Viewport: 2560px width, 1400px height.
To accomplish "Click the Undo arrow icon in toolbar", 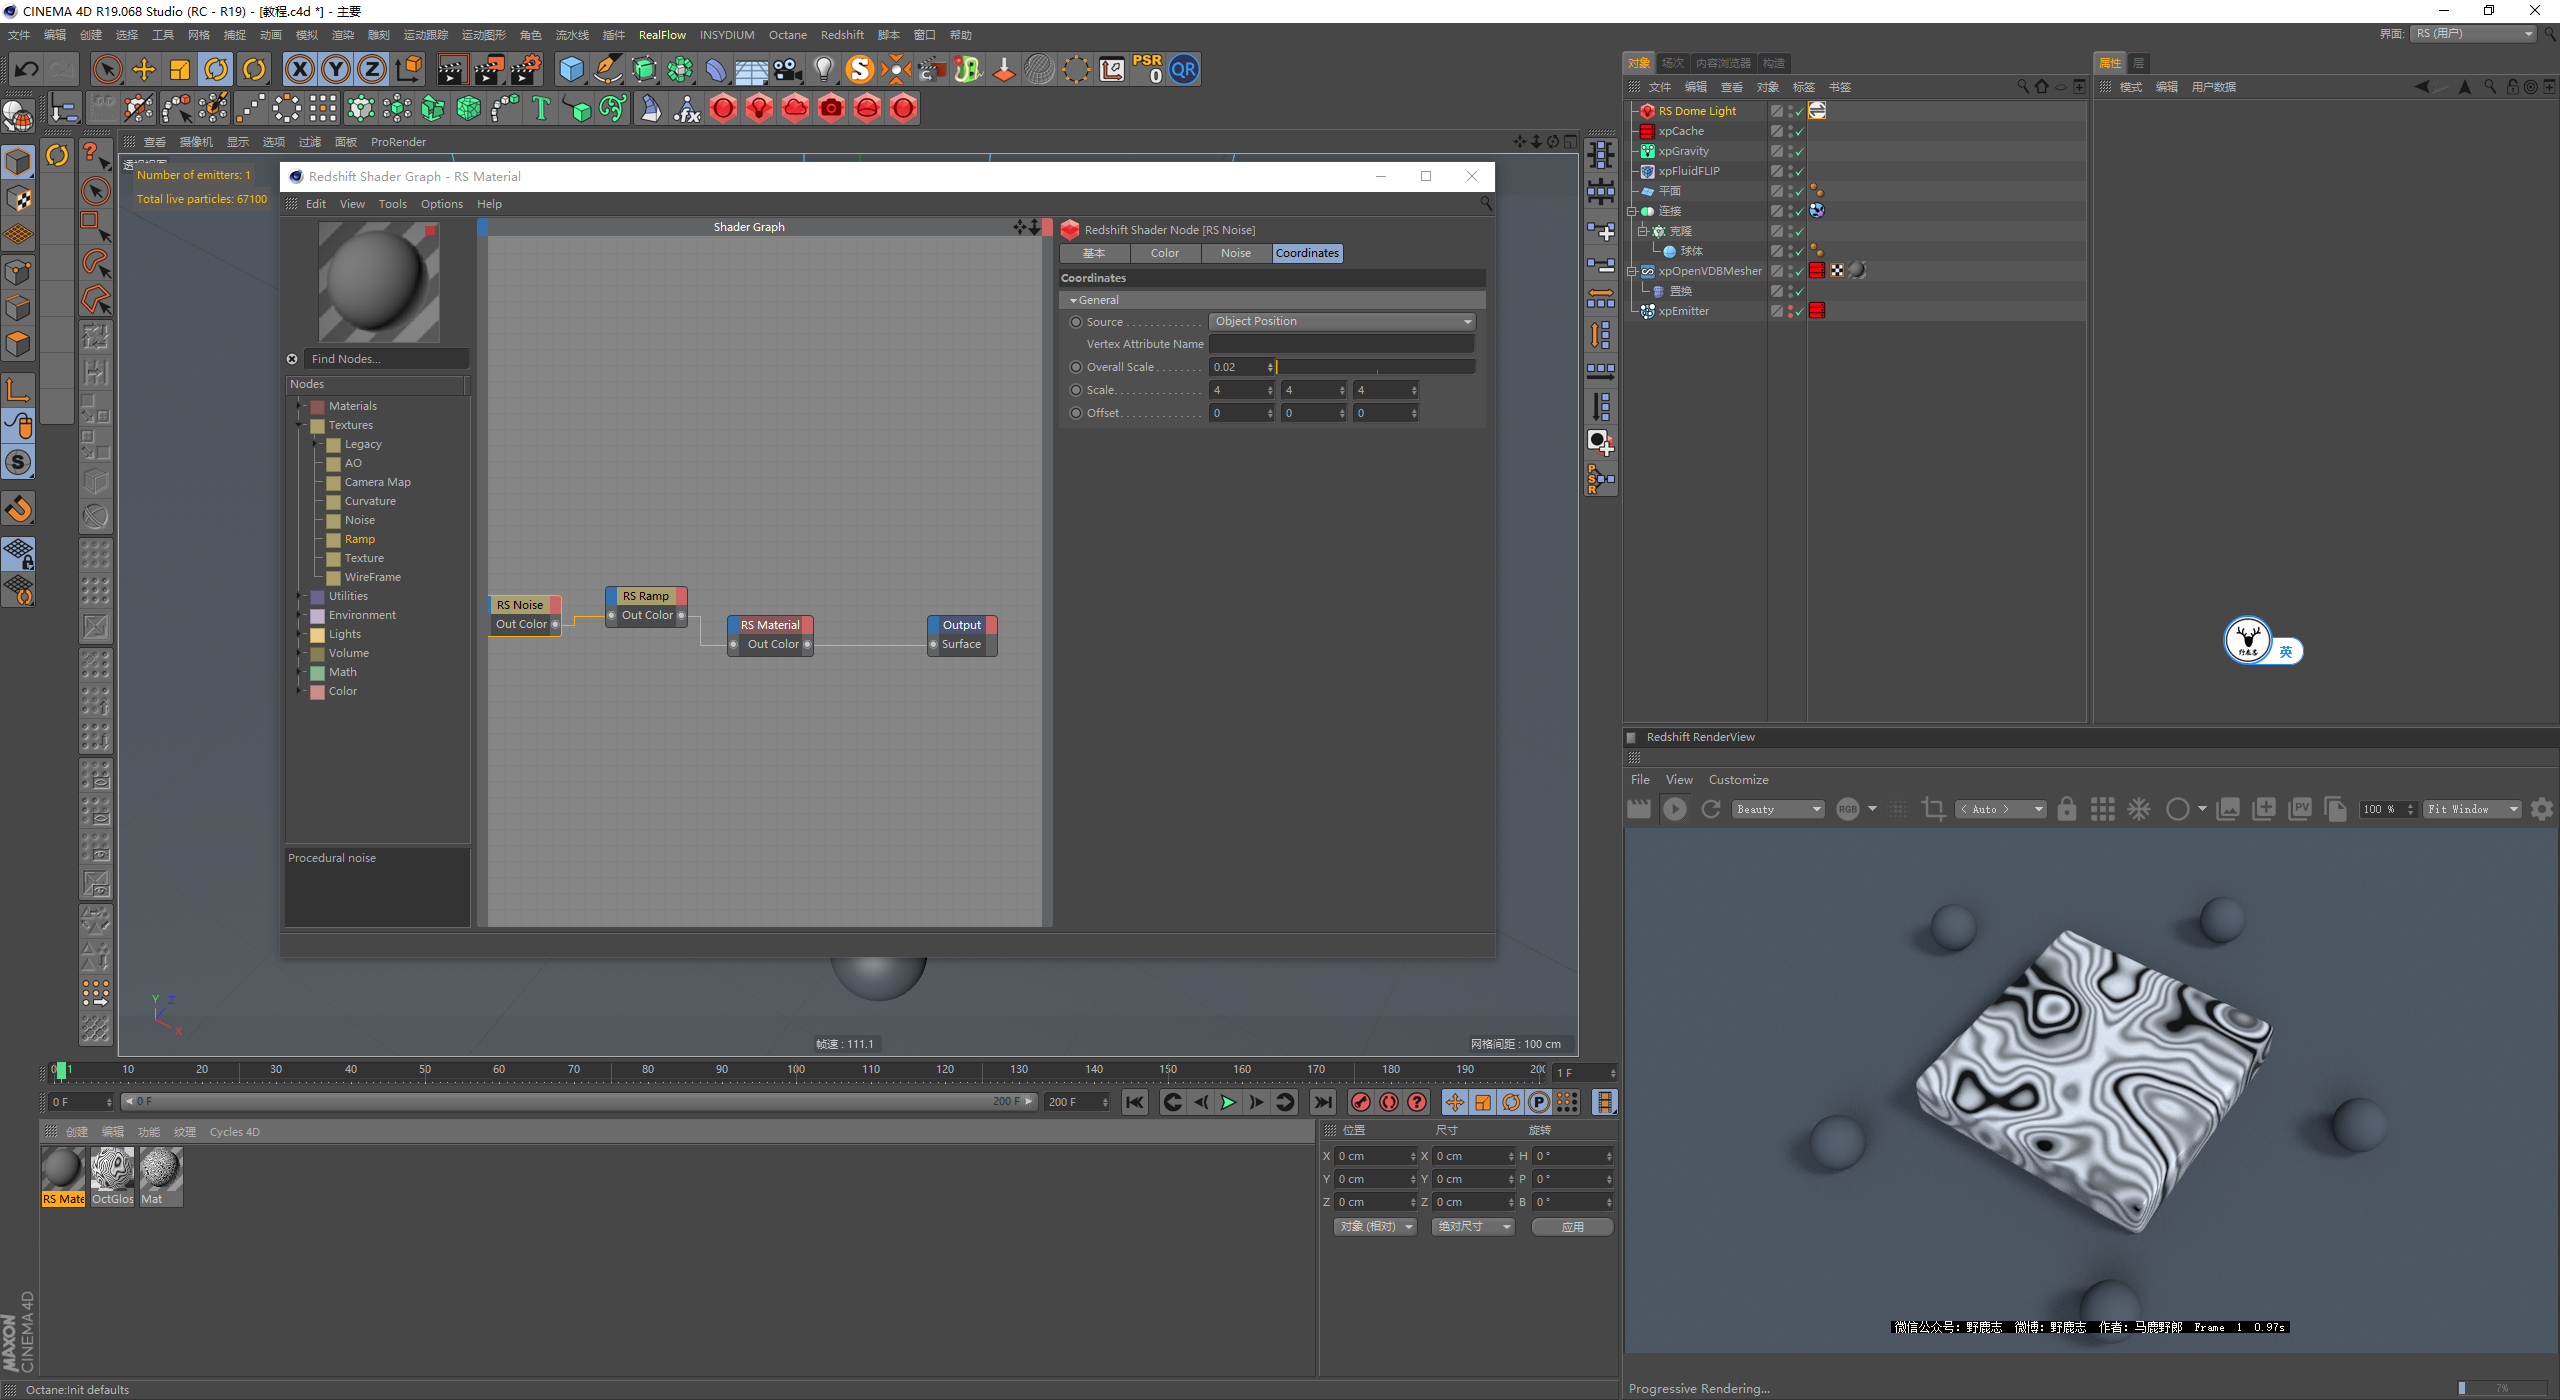I will click(x=27, y=69).
